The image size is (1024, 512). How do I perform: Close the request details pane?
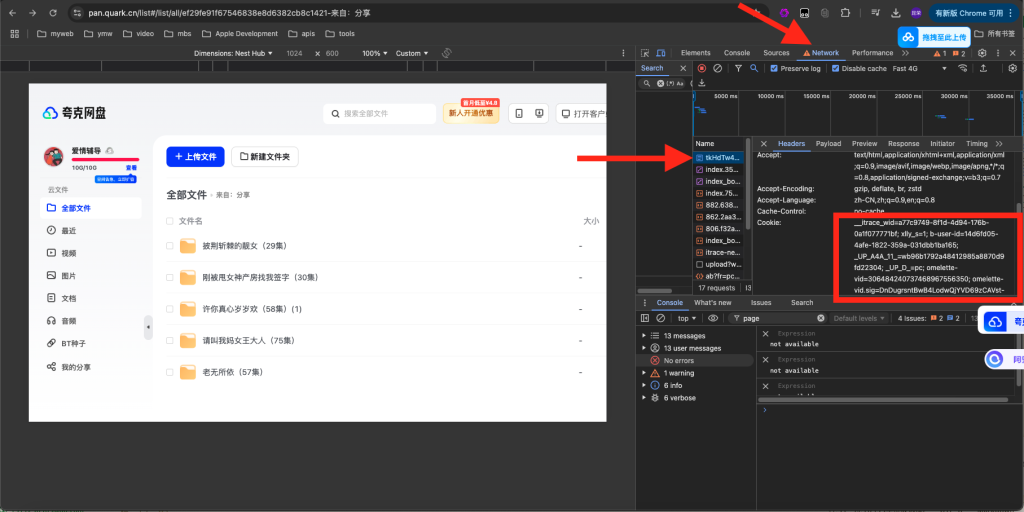pos(763,144)
